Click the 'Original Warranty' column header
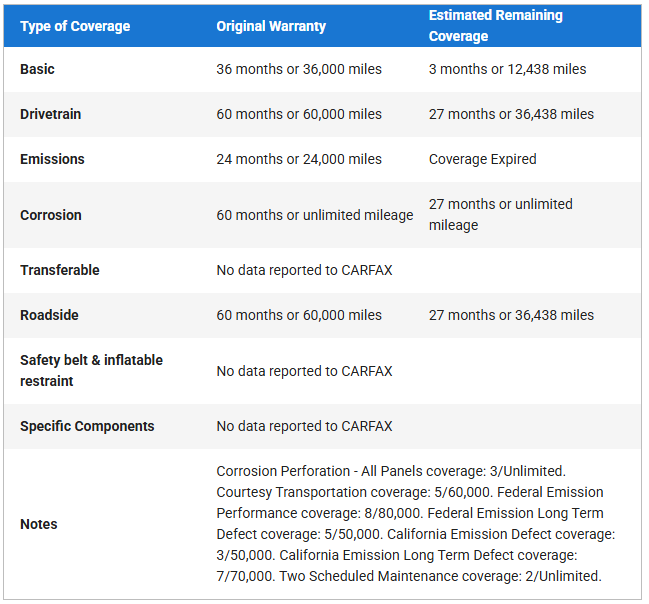The height and width of the screenshot is (604, 649). coord(271,26)
